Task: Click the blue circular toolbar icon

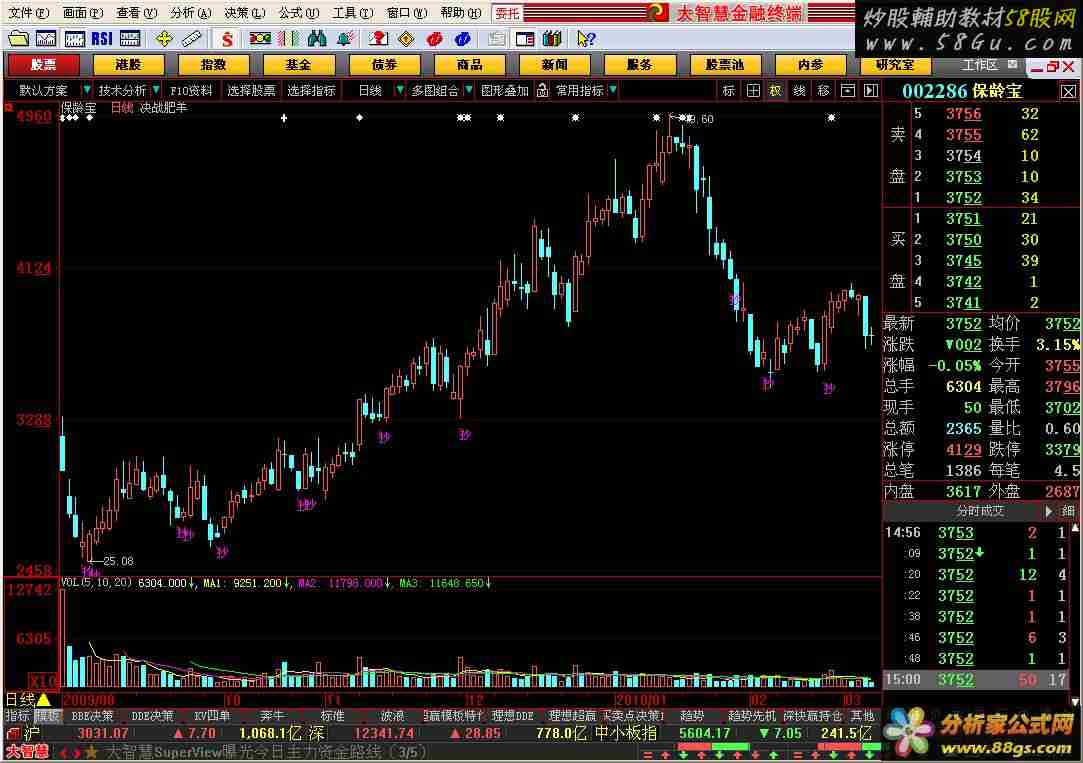Action: point(463,39)
